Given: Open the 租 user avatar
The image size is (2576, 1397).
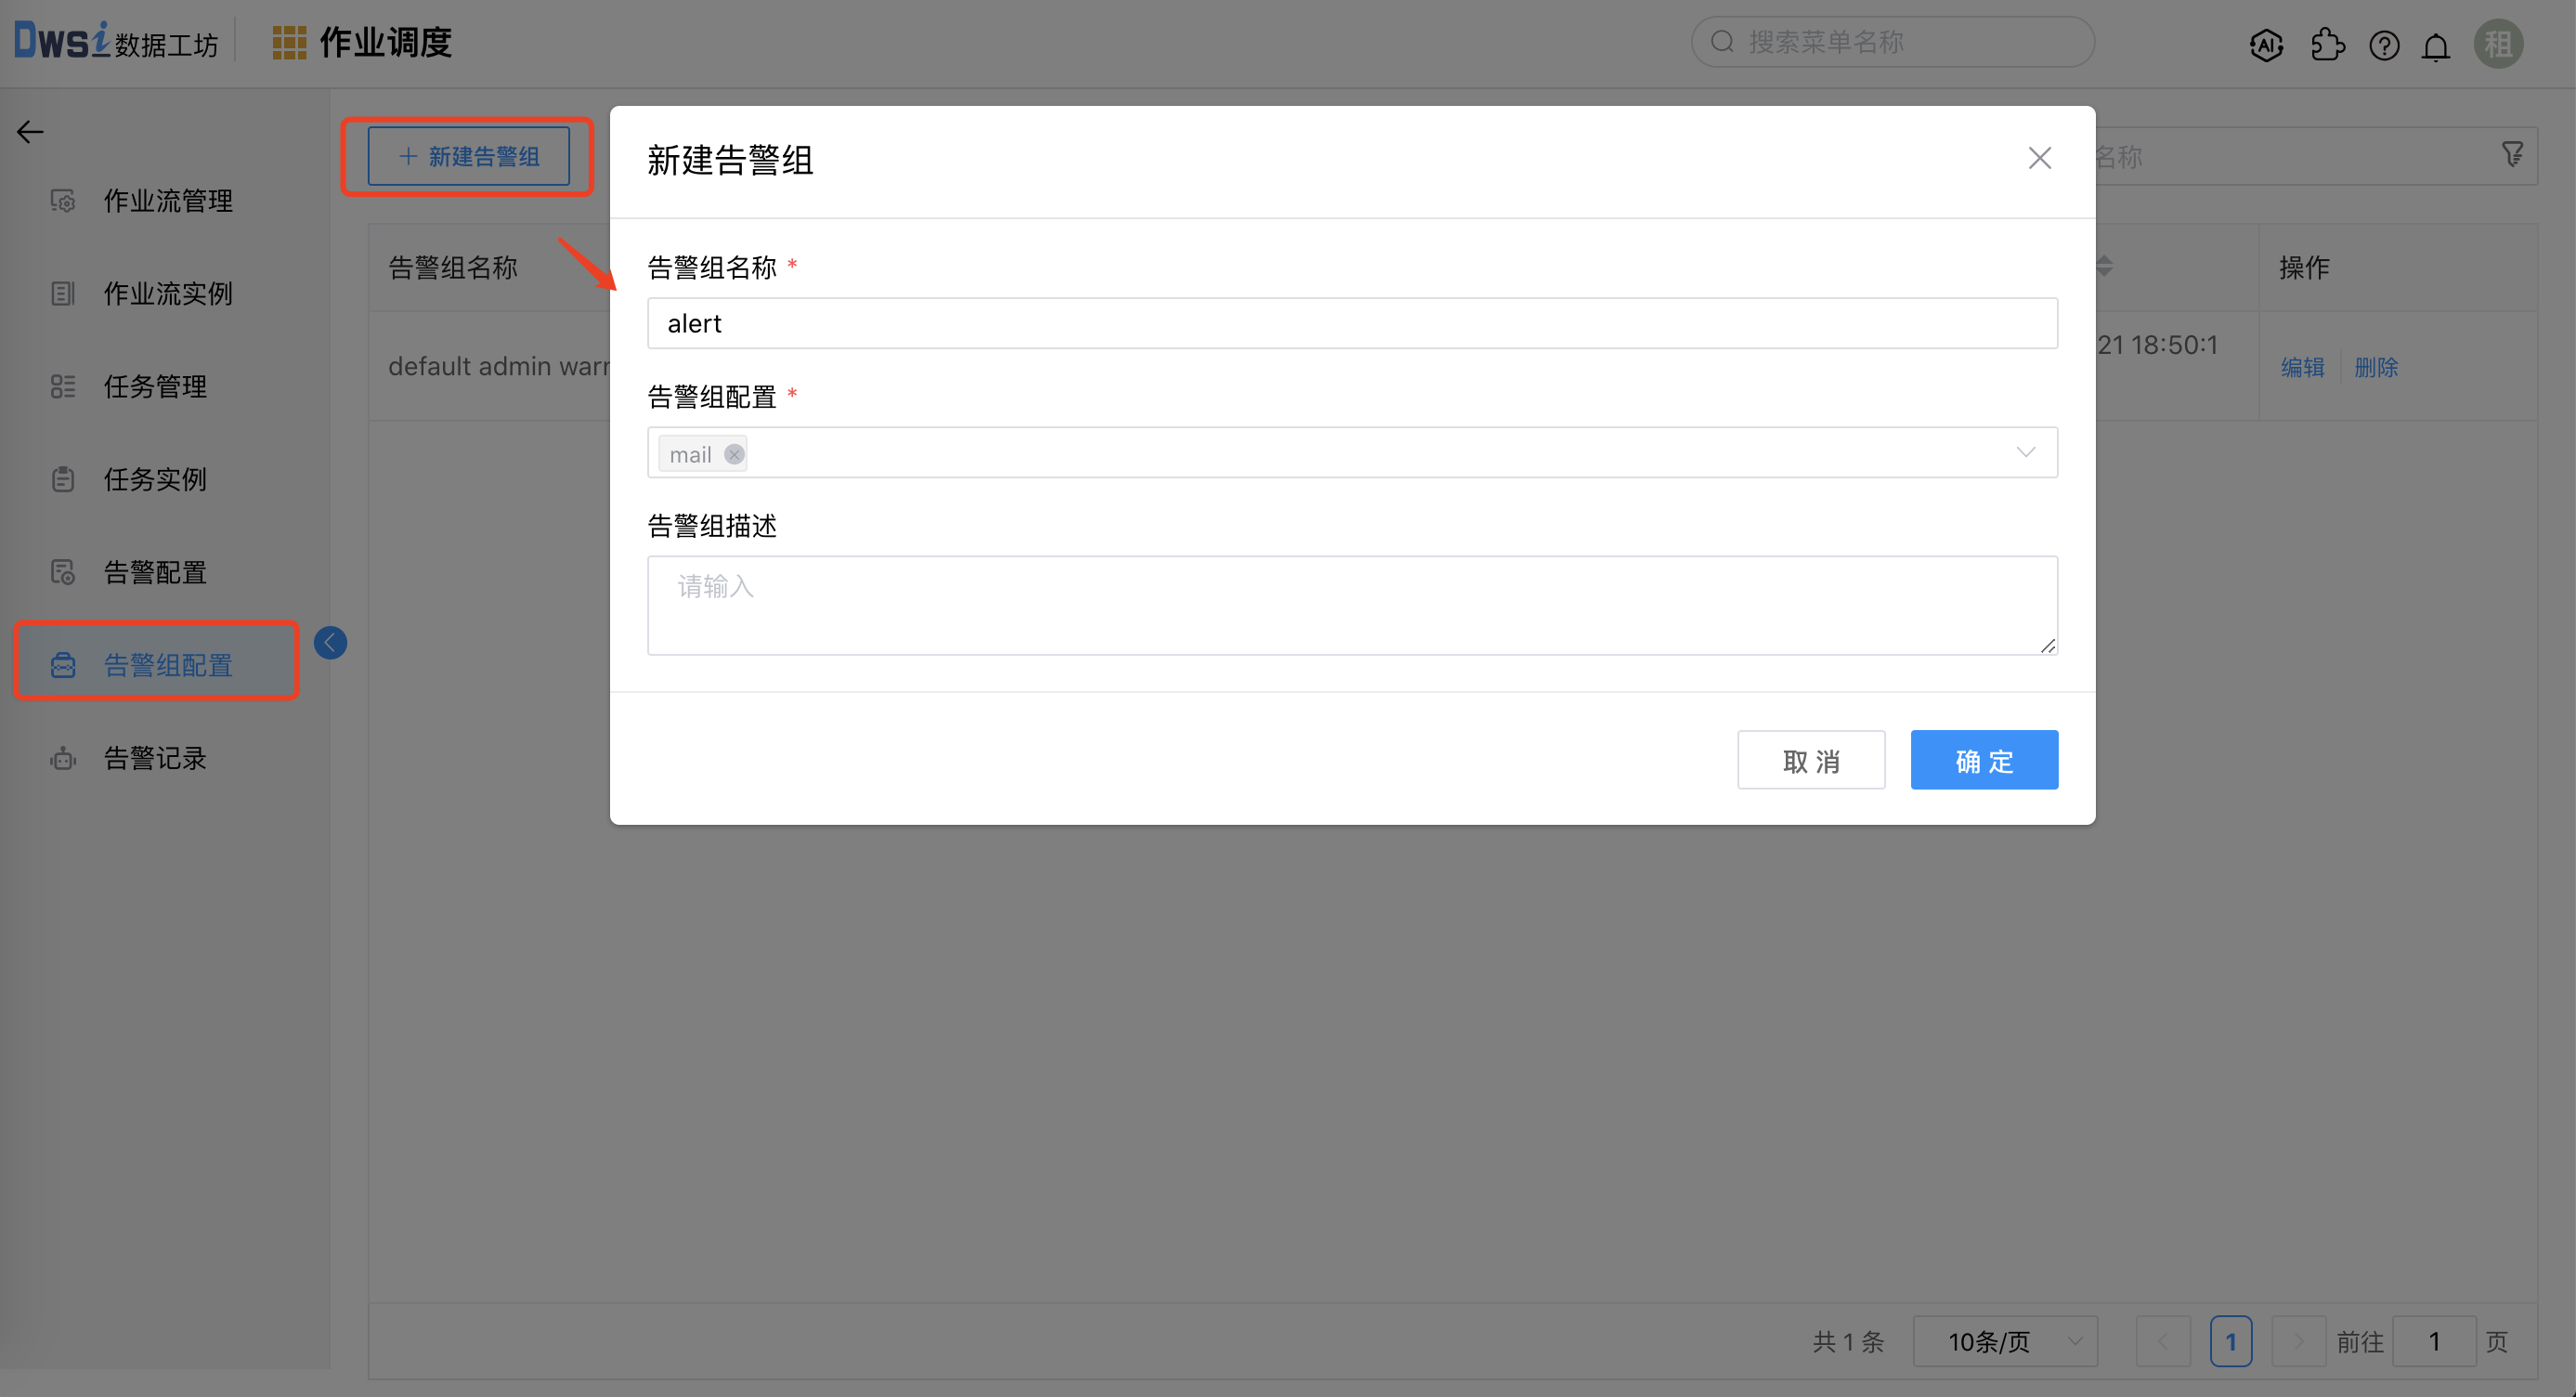Looking at the screenshot, I should (x=2497, y=44).
